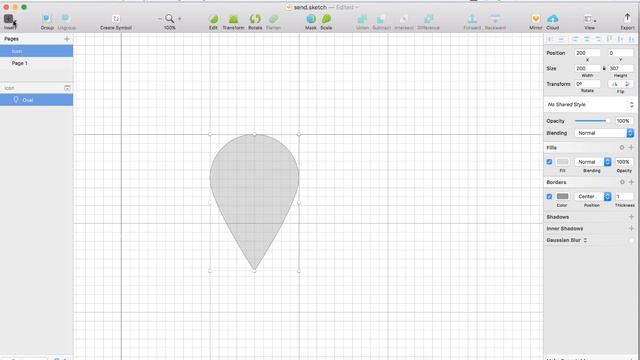This screenshot has width=640, height=360.
Task: Add a new page with plus
Action: (67, 39)
